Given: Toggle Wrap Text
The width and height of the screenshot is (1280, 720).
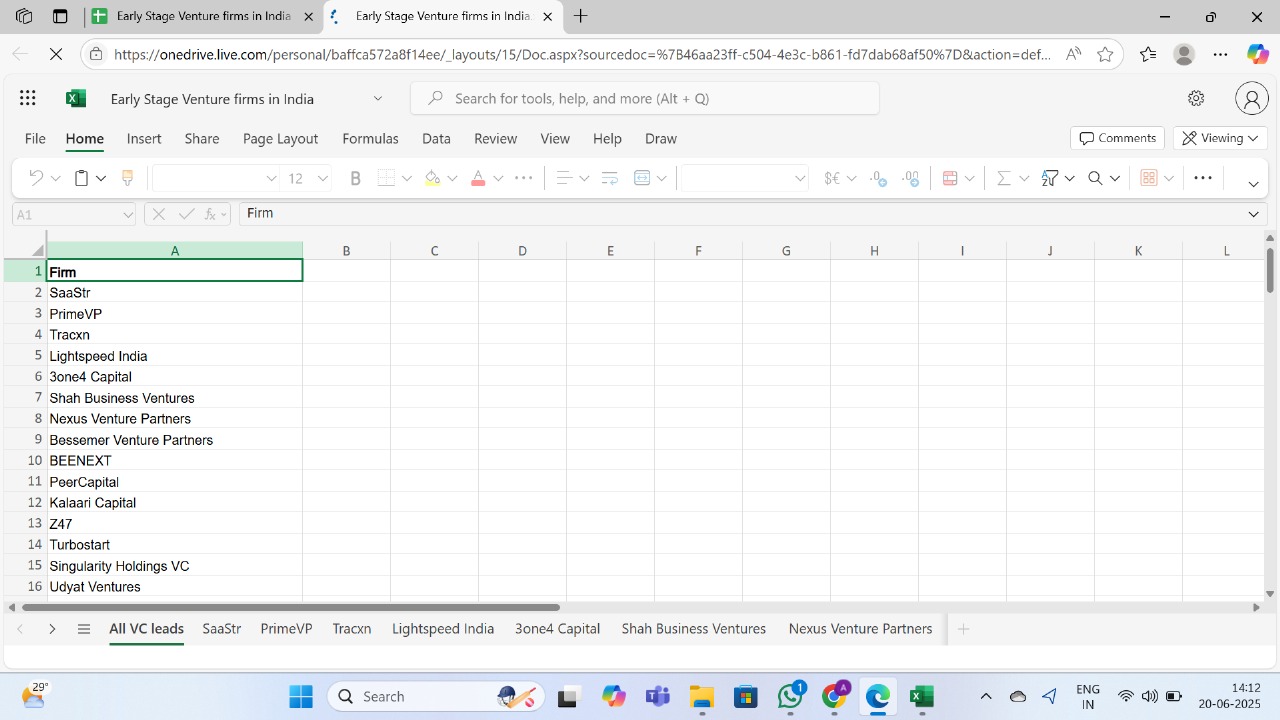Looking at the screenshot, I should pos(610,178).
